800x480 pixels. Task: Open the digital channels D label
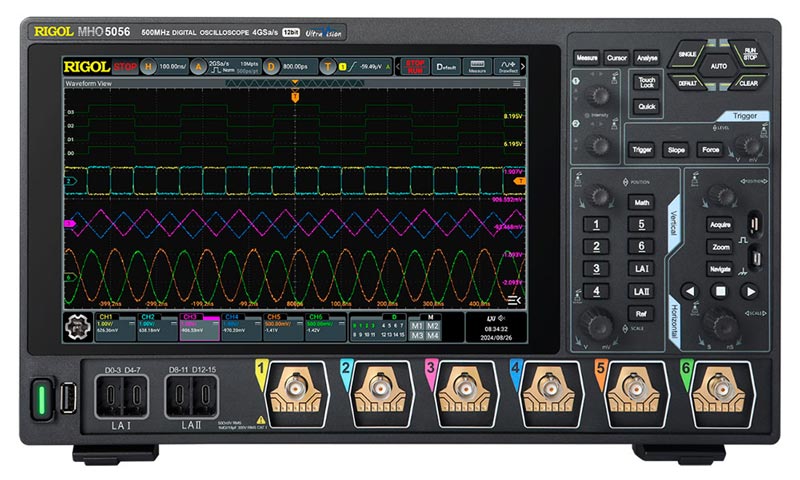click(393, 317)
